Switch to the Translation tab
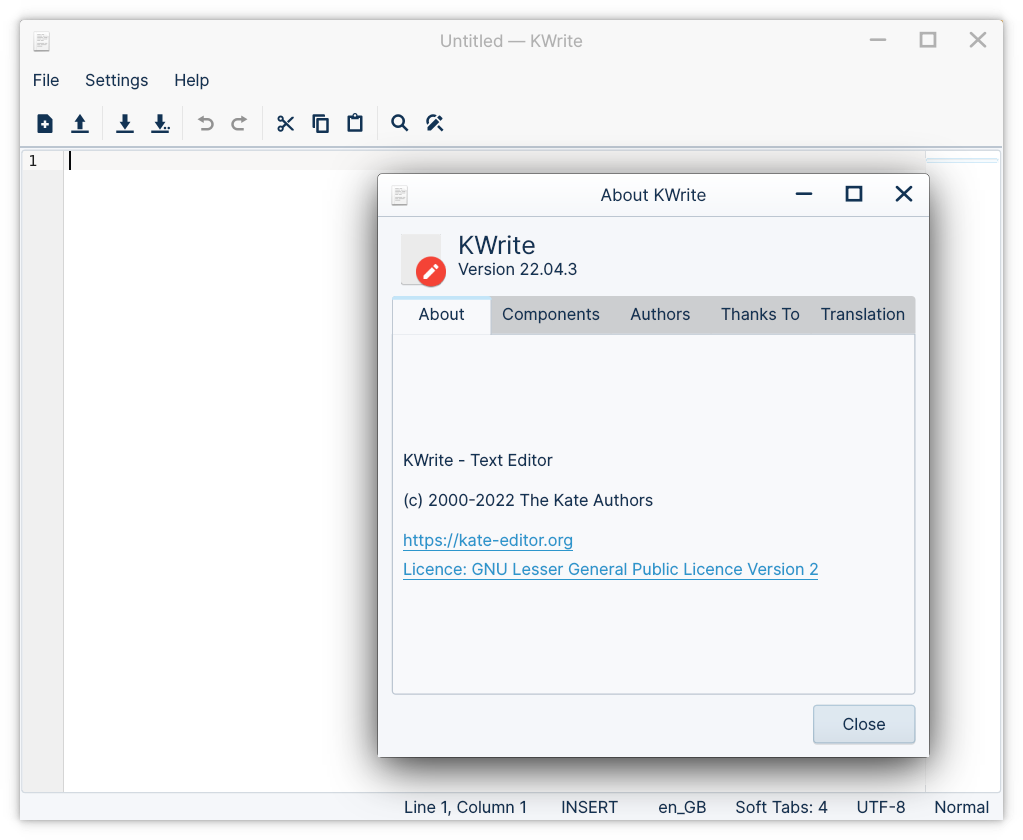The image size is (1023, 840). 863,315
